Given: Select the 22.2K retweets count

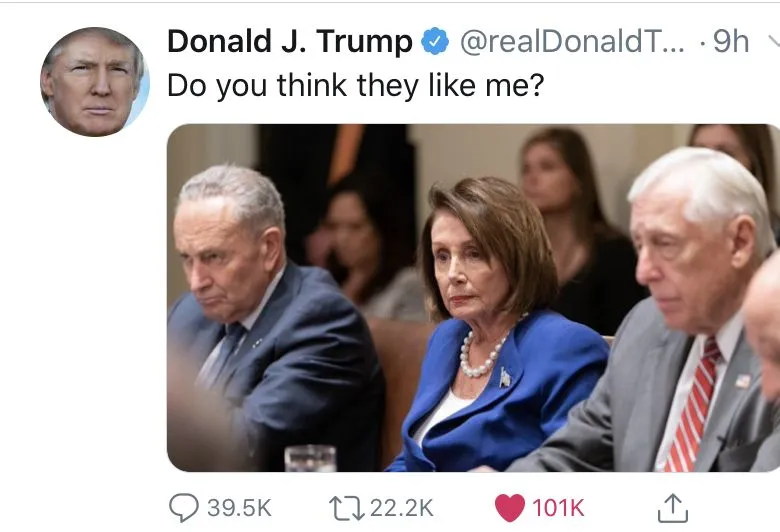Looking at the screenshot, I should tap(402, 508).
